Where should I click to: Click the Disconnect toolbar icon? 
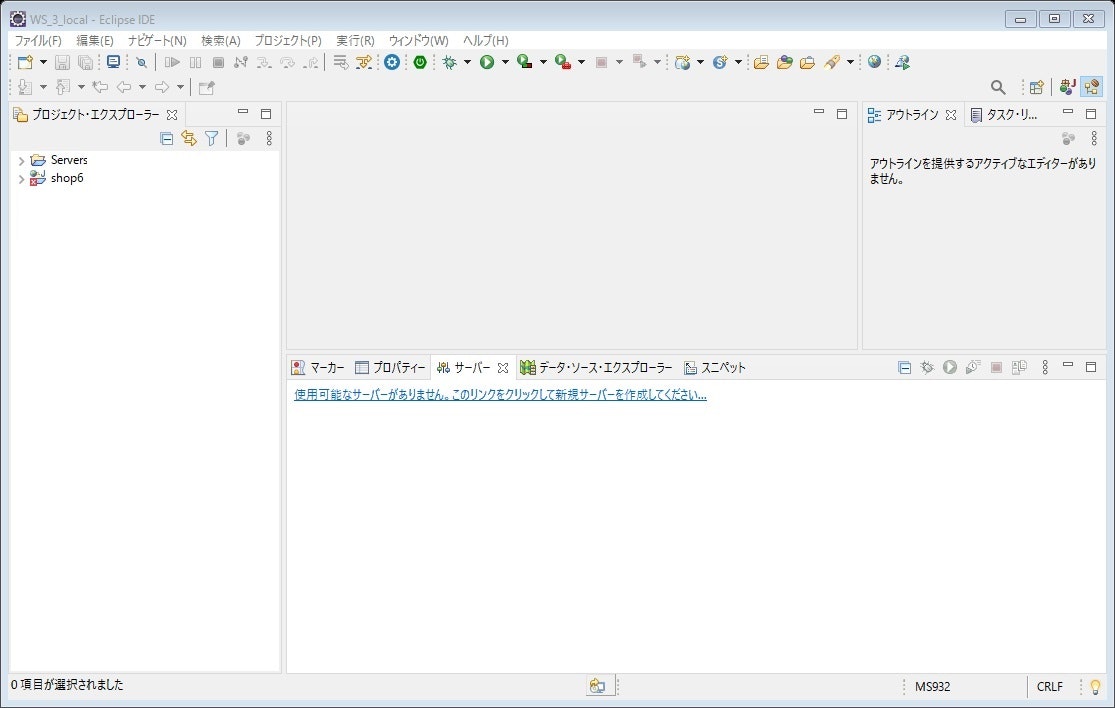coord(241,63)
